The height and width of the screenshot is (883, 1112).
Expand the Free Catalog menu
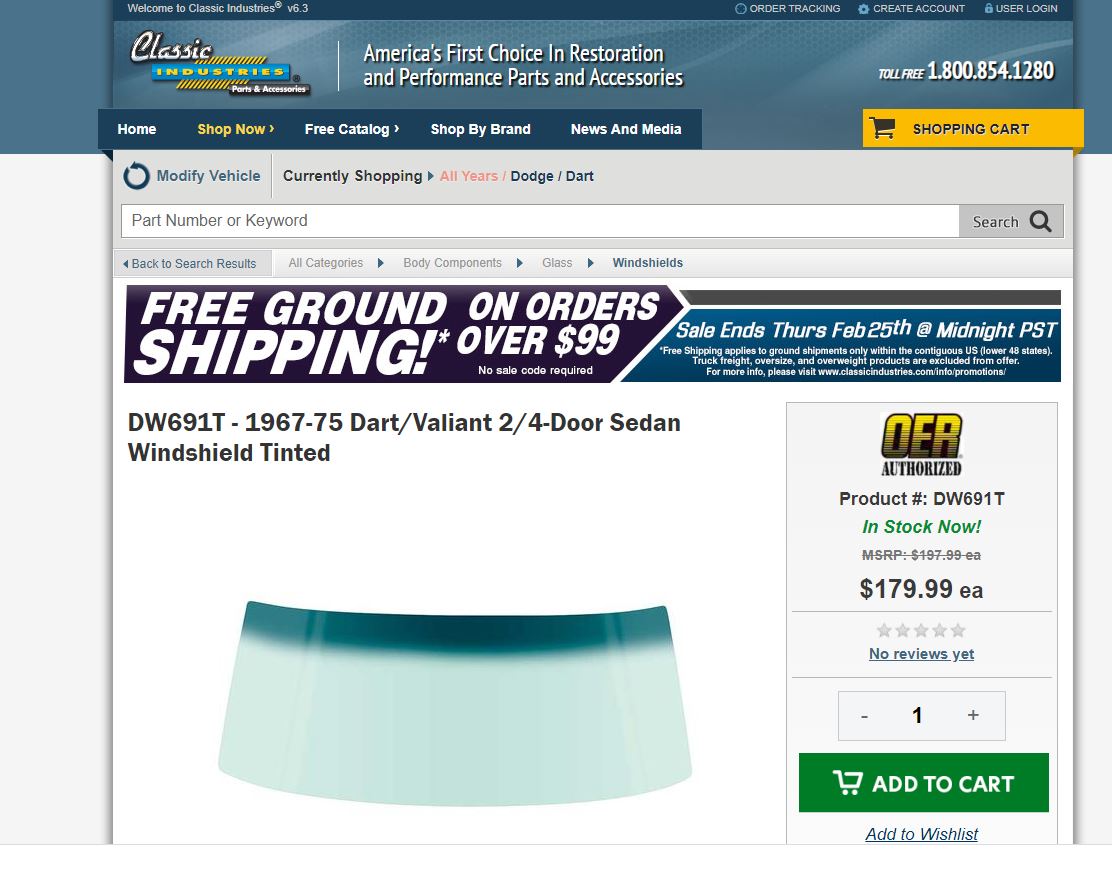pos(352,129)
